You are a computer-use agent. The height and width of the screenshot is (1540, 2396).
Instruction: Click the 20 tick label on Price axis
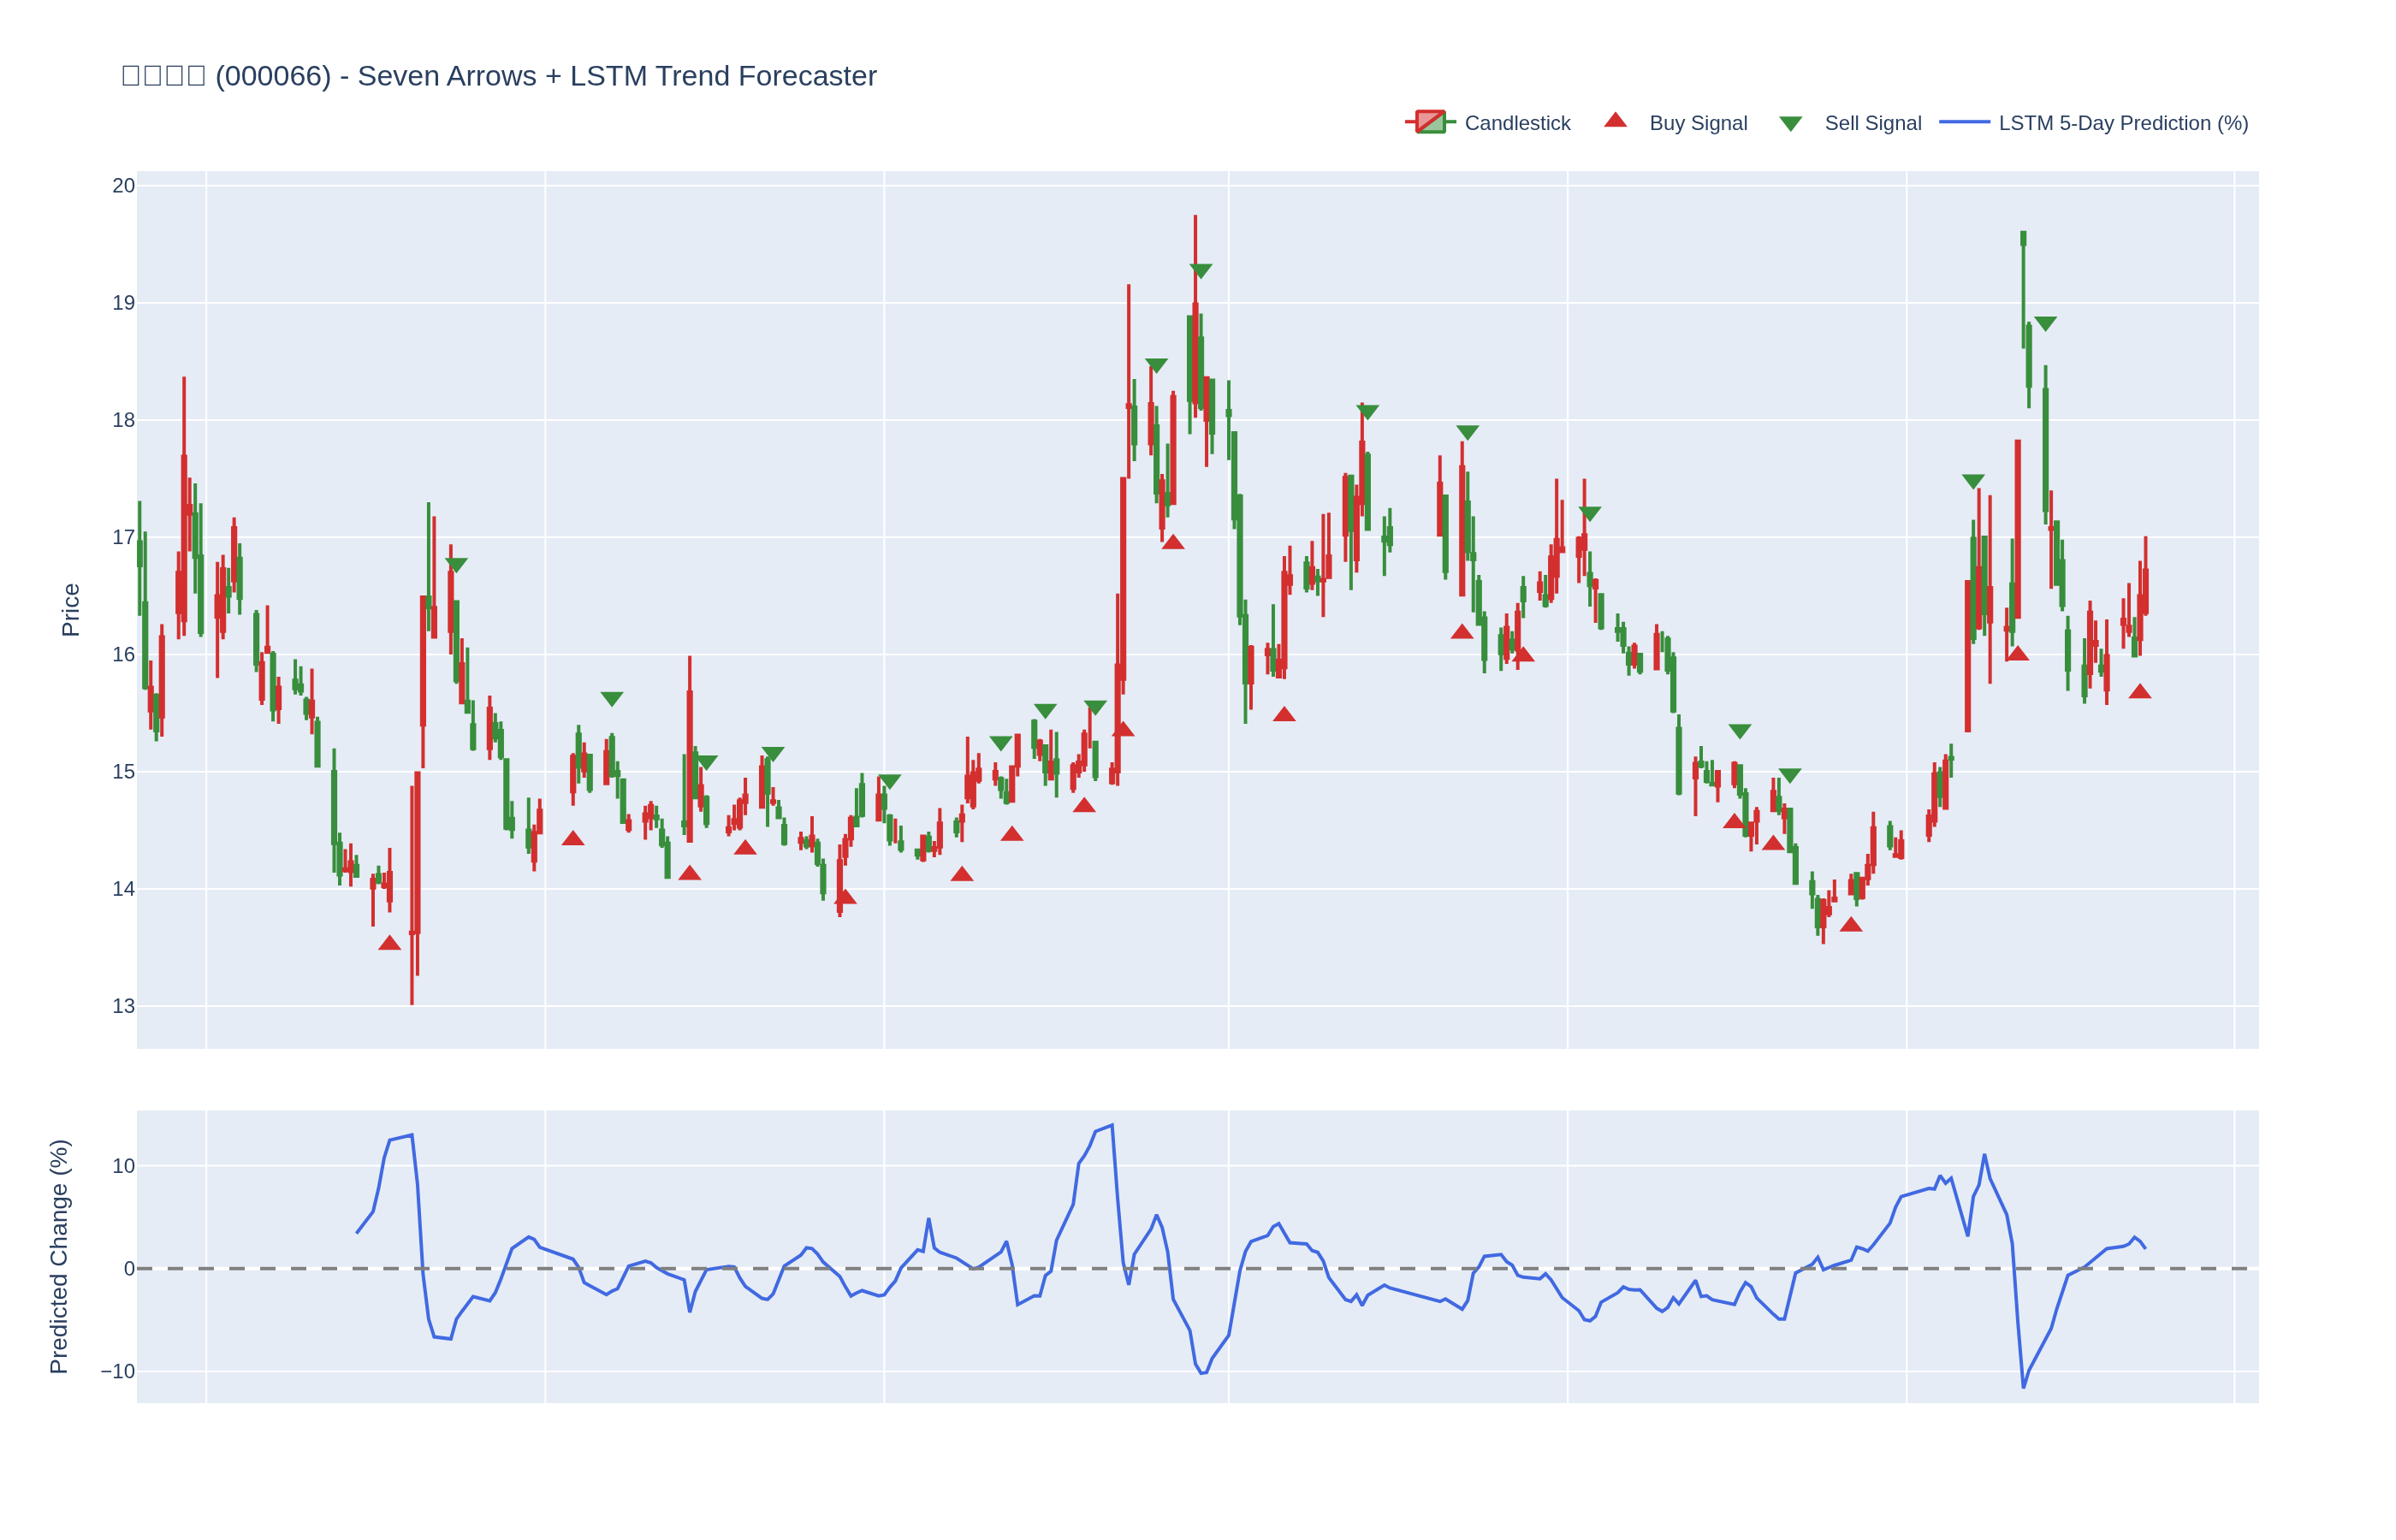coord(123,186)
